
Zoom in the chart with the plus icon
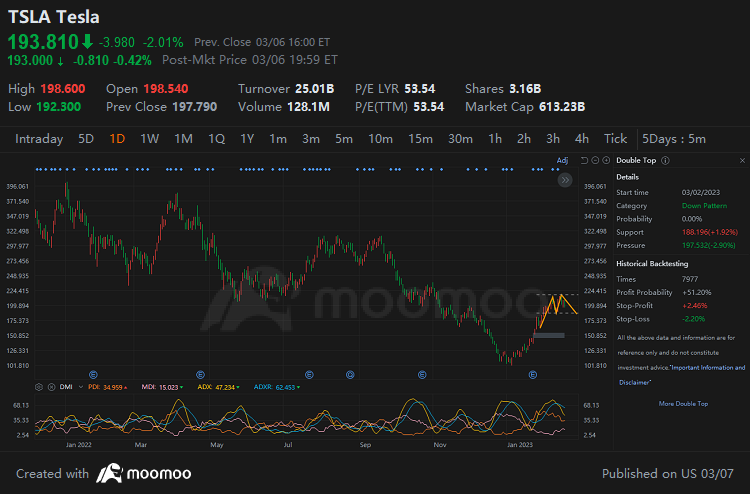pyautogui.click(x=606, y=160)
